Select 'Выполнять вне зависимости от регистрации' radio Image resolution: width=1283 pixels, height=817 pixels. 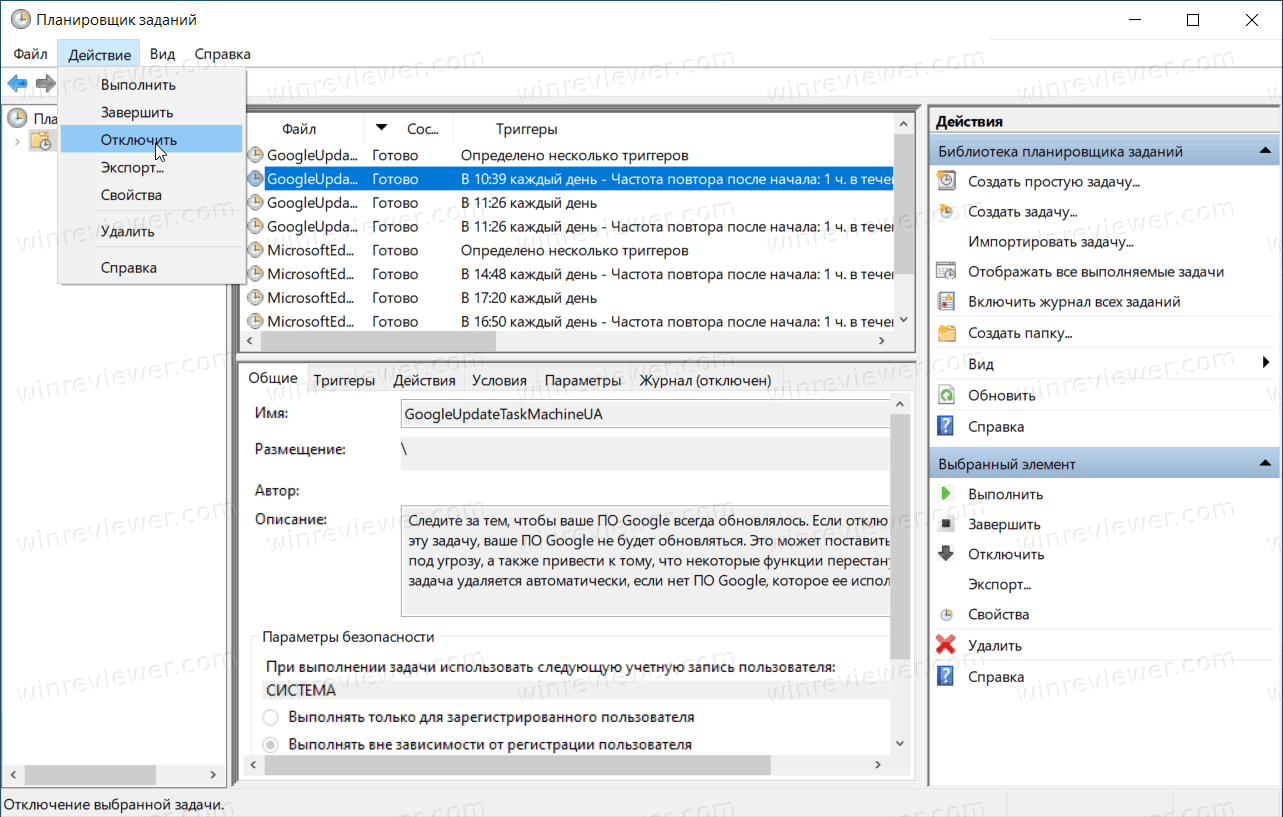pos(270,744)
